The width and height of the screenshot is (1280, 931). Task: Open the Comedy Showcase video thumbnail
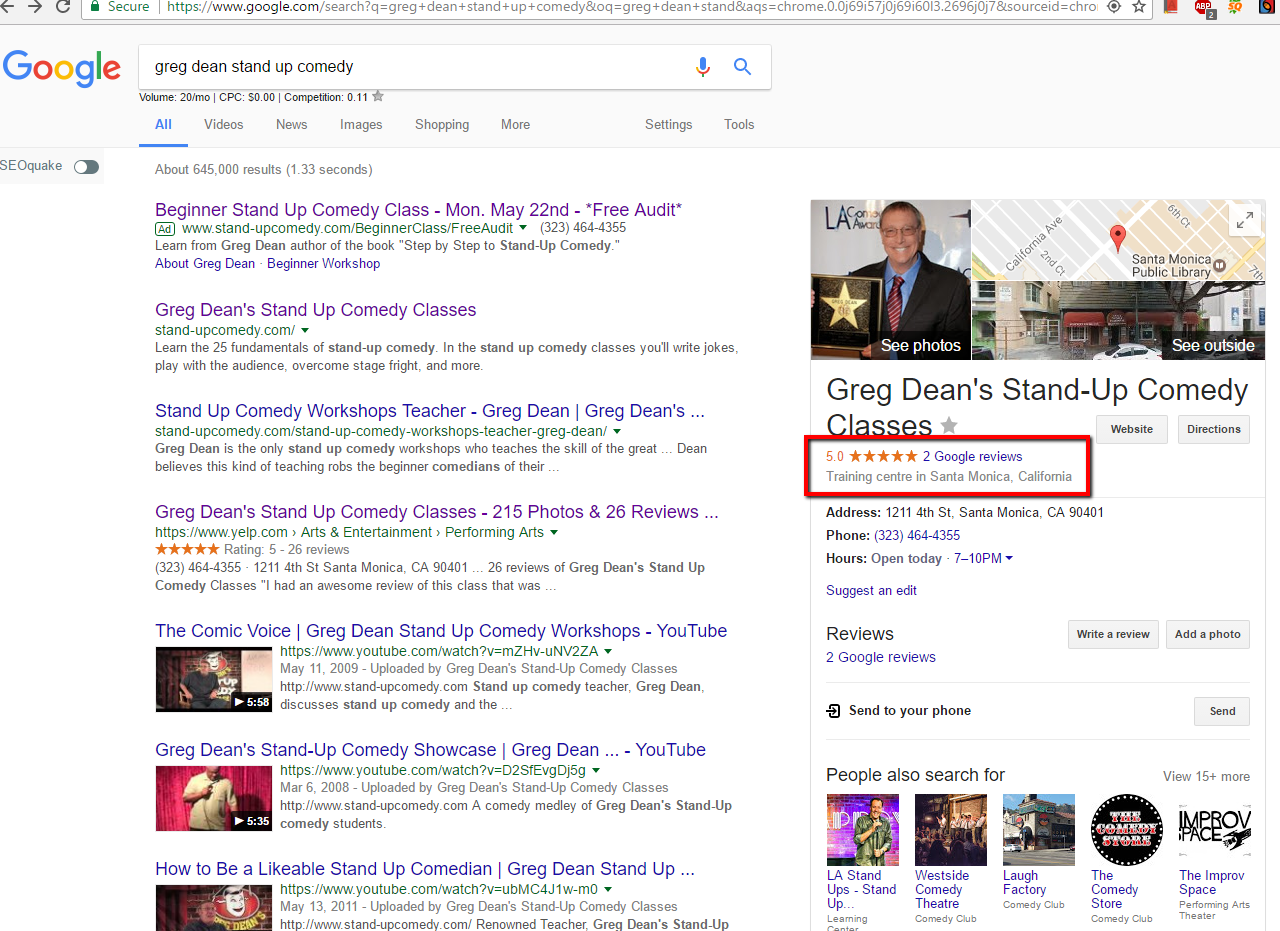(x=214, y=798)
